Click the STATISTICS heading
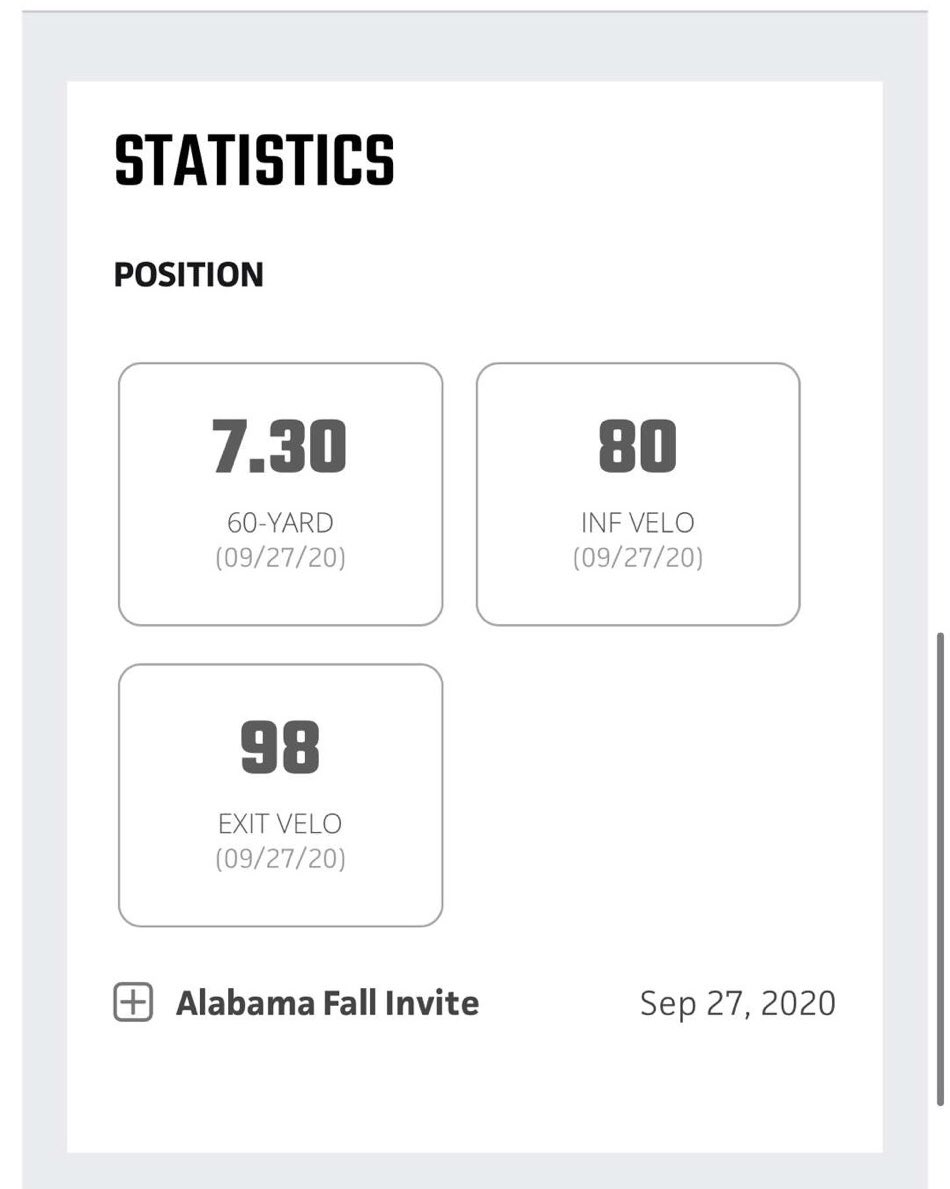The image size is (950, 1189). [x=254, y=160]
